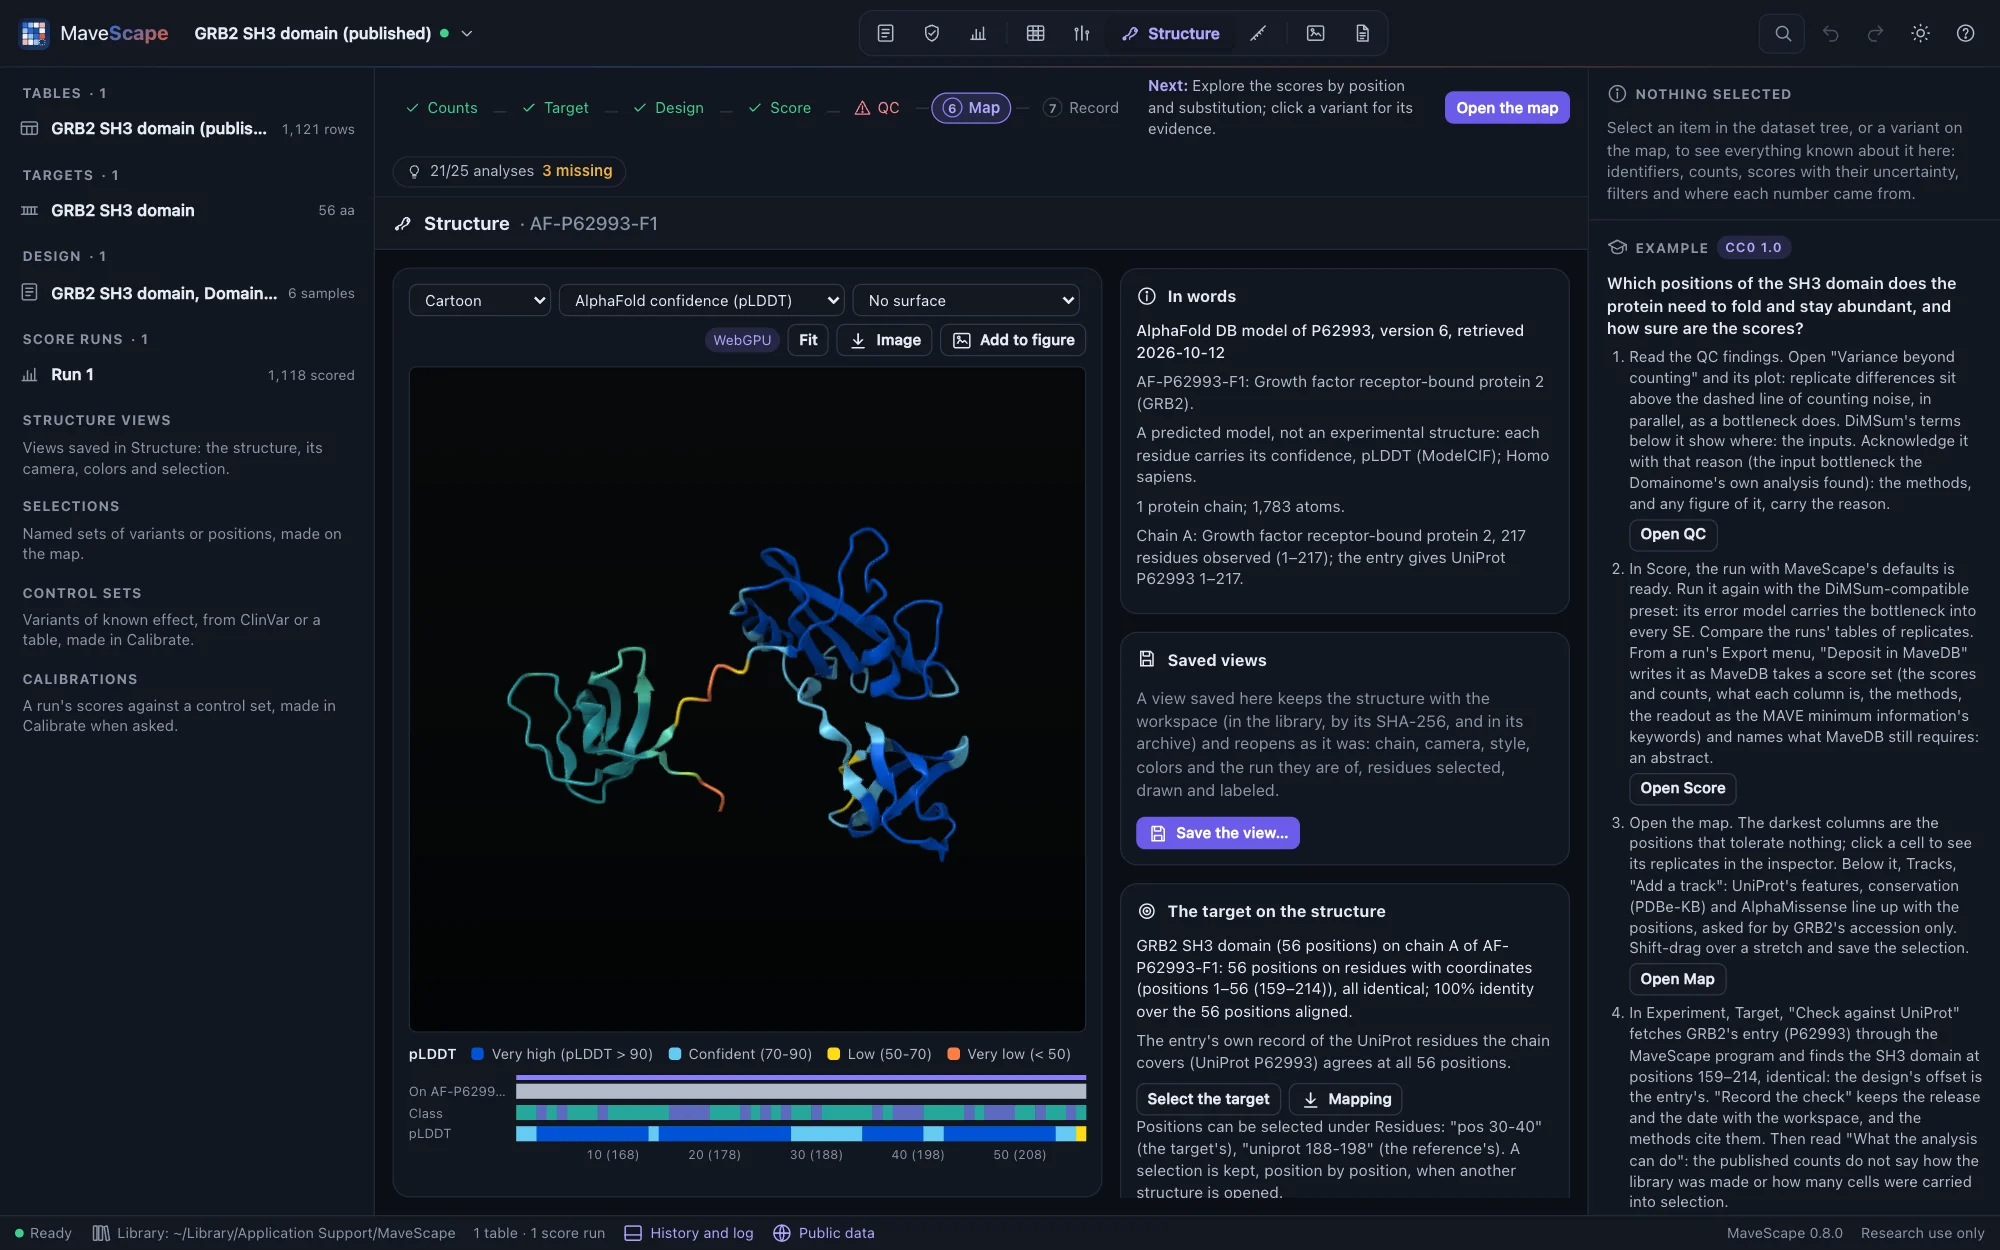The image size is (2000, 1250).
Task: Click the Save the view... button
Action: click(1218, 833)
